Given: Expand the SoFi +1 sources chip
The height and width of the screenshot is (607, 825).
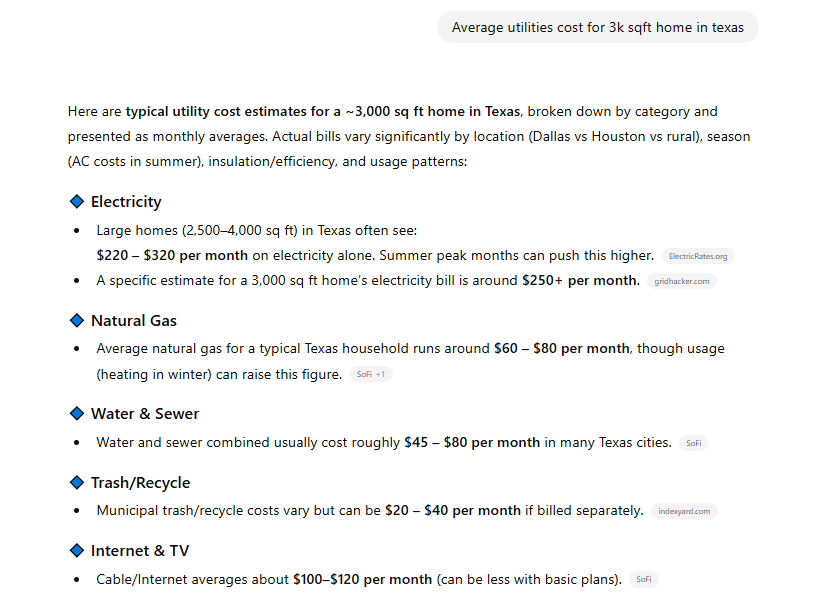Looking at the screenshot, I should coord(372,375).
